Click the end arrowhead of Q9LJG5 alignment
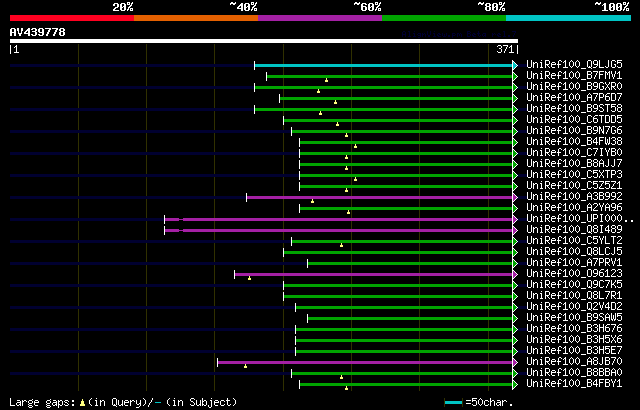This screenshot has width=640, height=410. point(515,65)
